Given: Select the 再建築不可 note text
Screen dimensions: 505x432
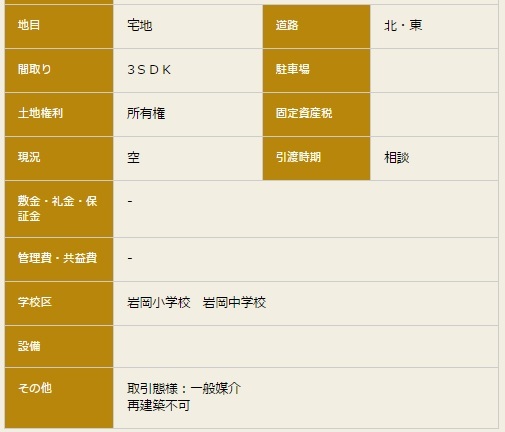Looking at the screenshot, I should click(x=159, y=406).
